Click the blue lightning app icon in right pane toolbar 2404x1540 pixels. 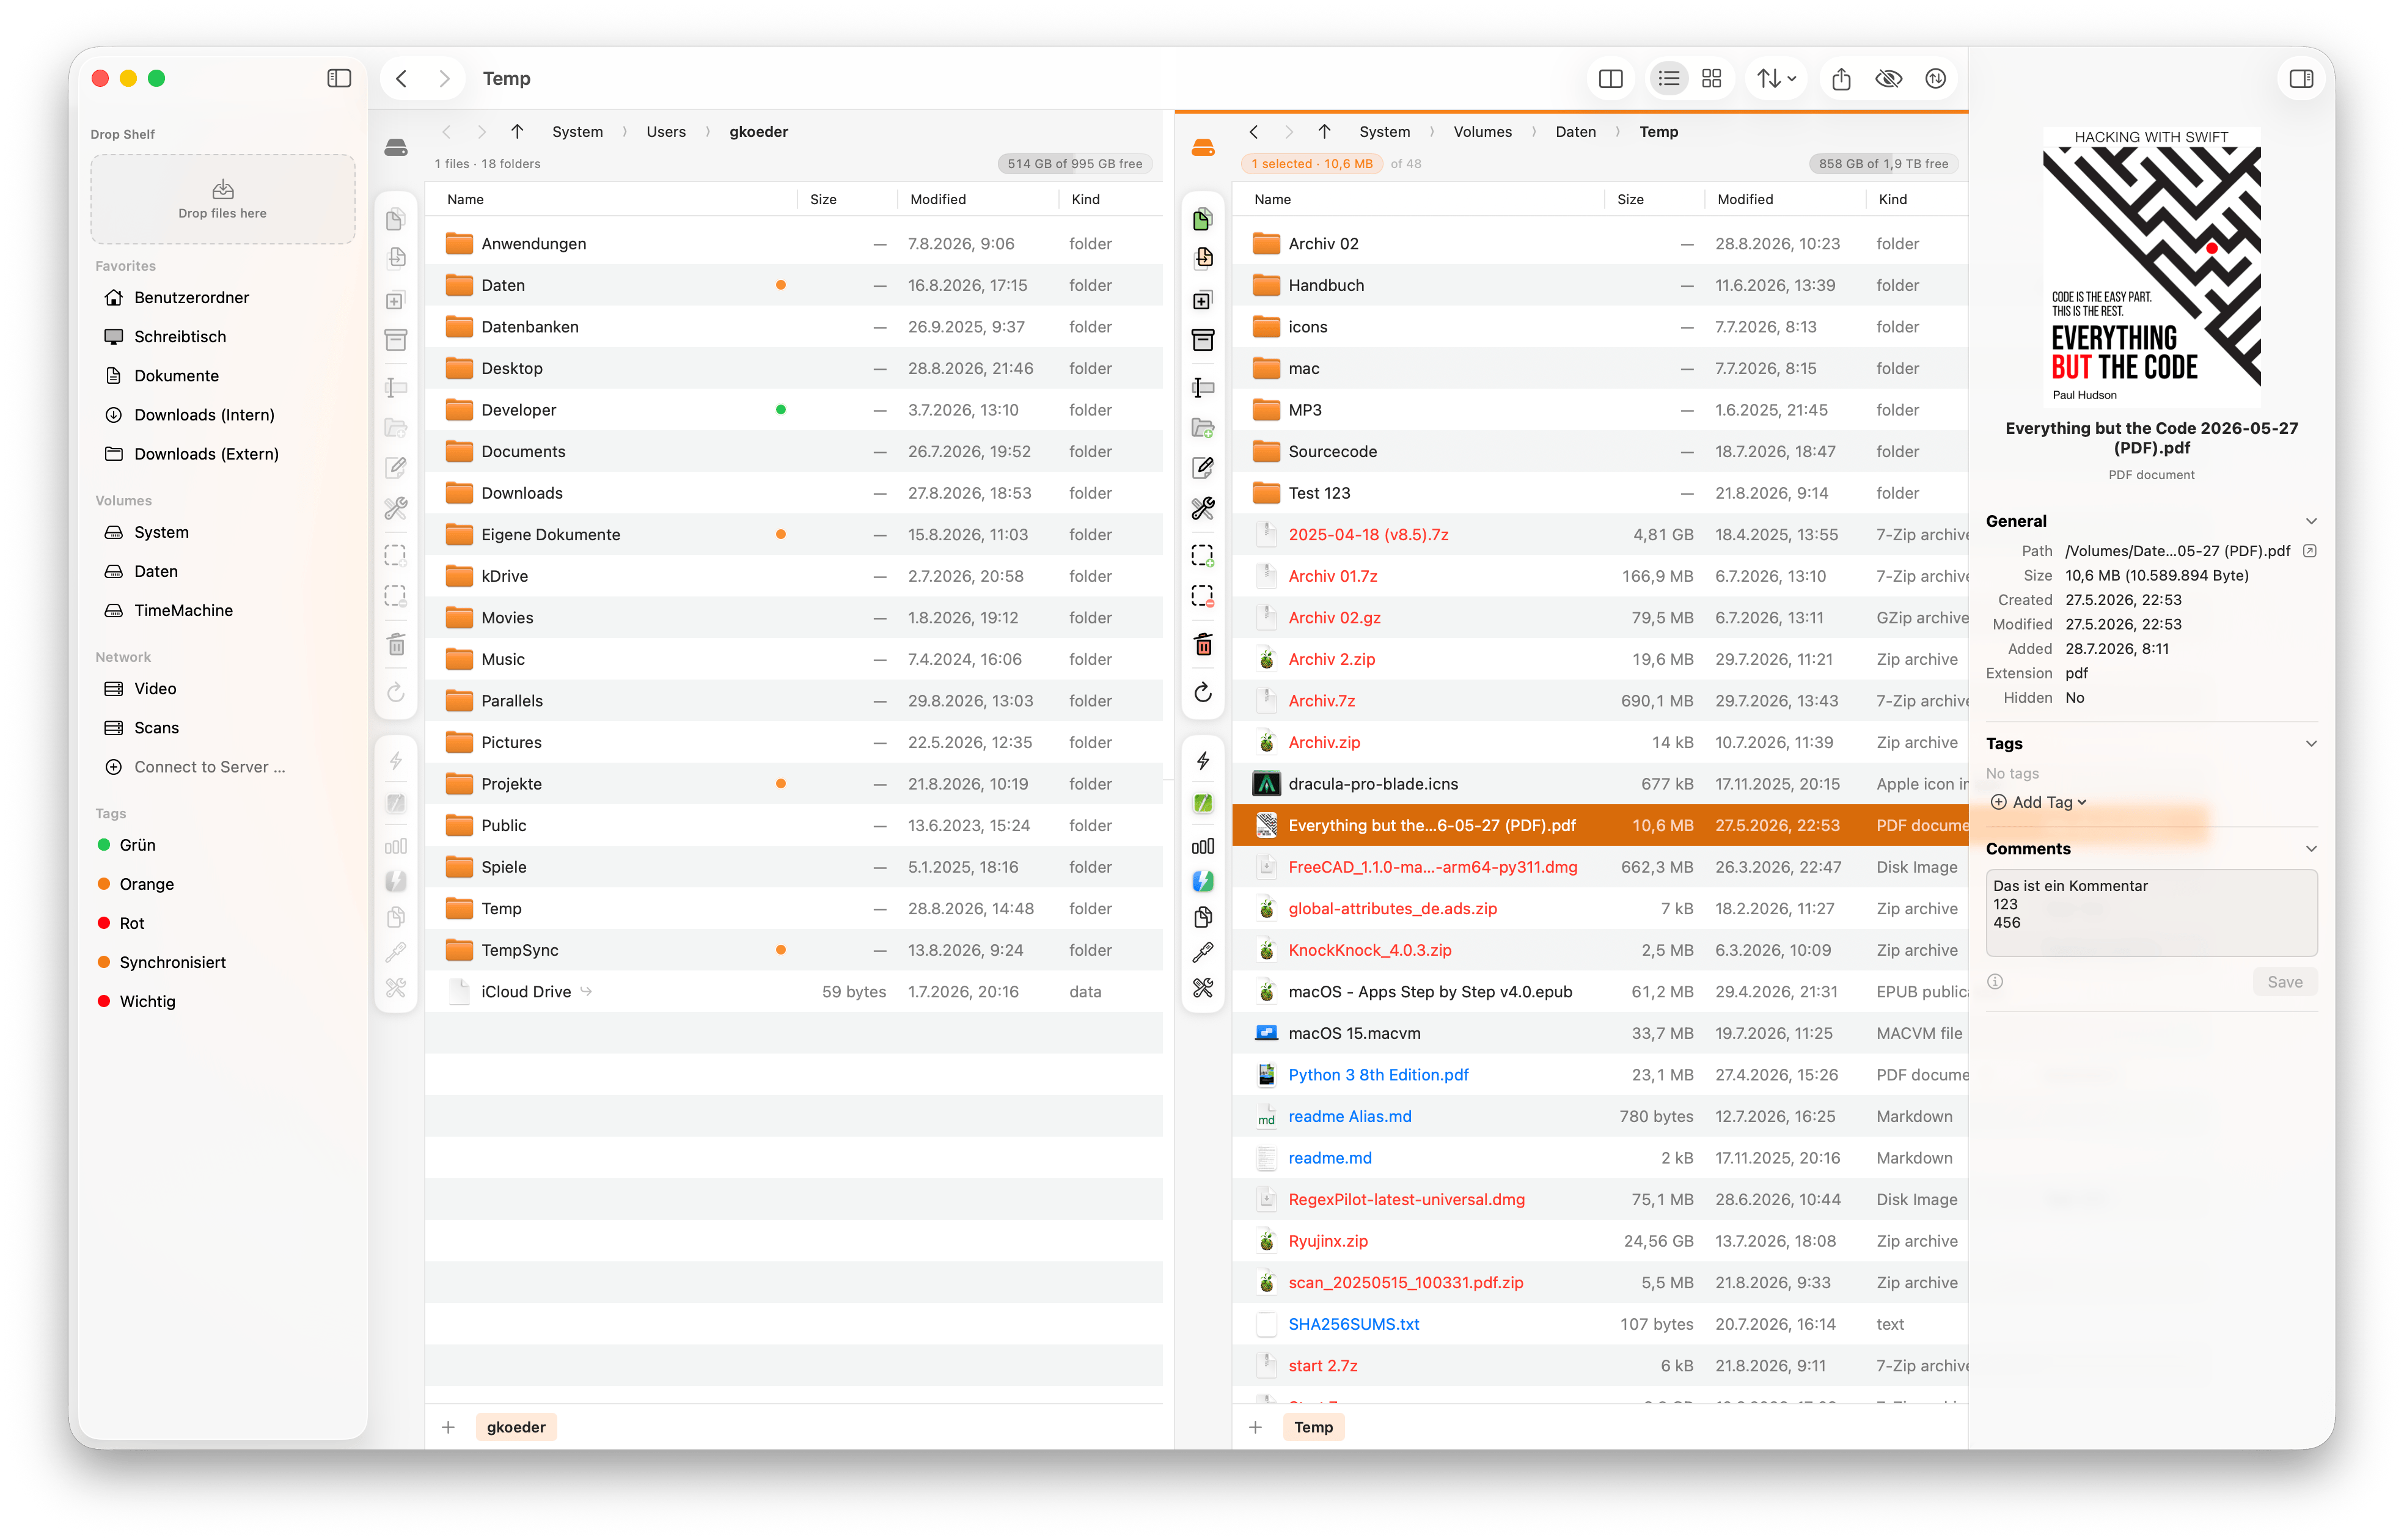pos(1202,881)
